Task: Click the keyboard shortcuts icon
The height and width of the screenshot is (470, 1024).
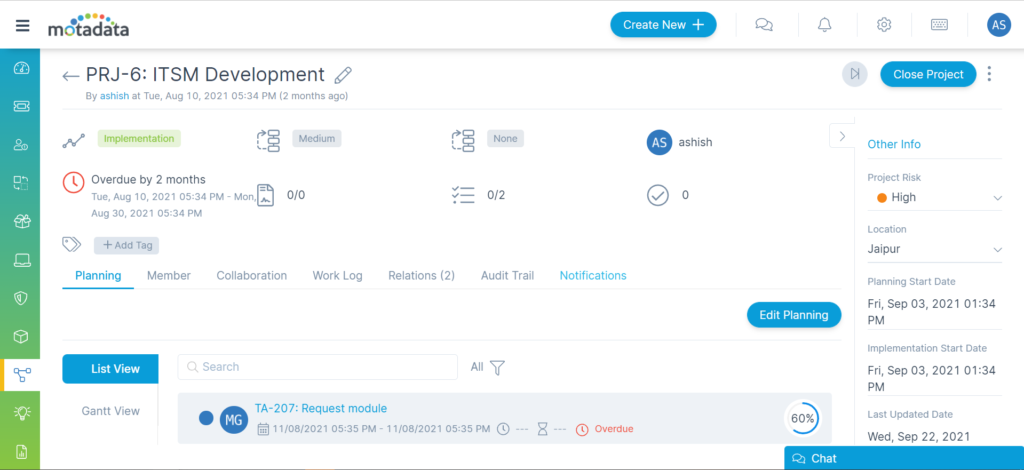Action: [939, 25]
